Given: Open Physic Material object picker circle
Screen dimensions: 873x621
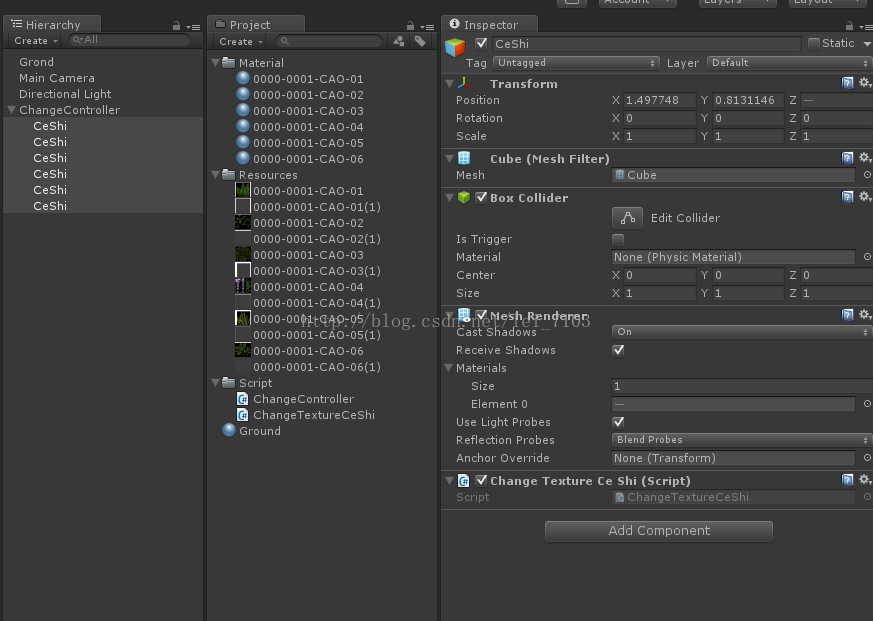Looking at the screenshot, I should click(867, 257).
